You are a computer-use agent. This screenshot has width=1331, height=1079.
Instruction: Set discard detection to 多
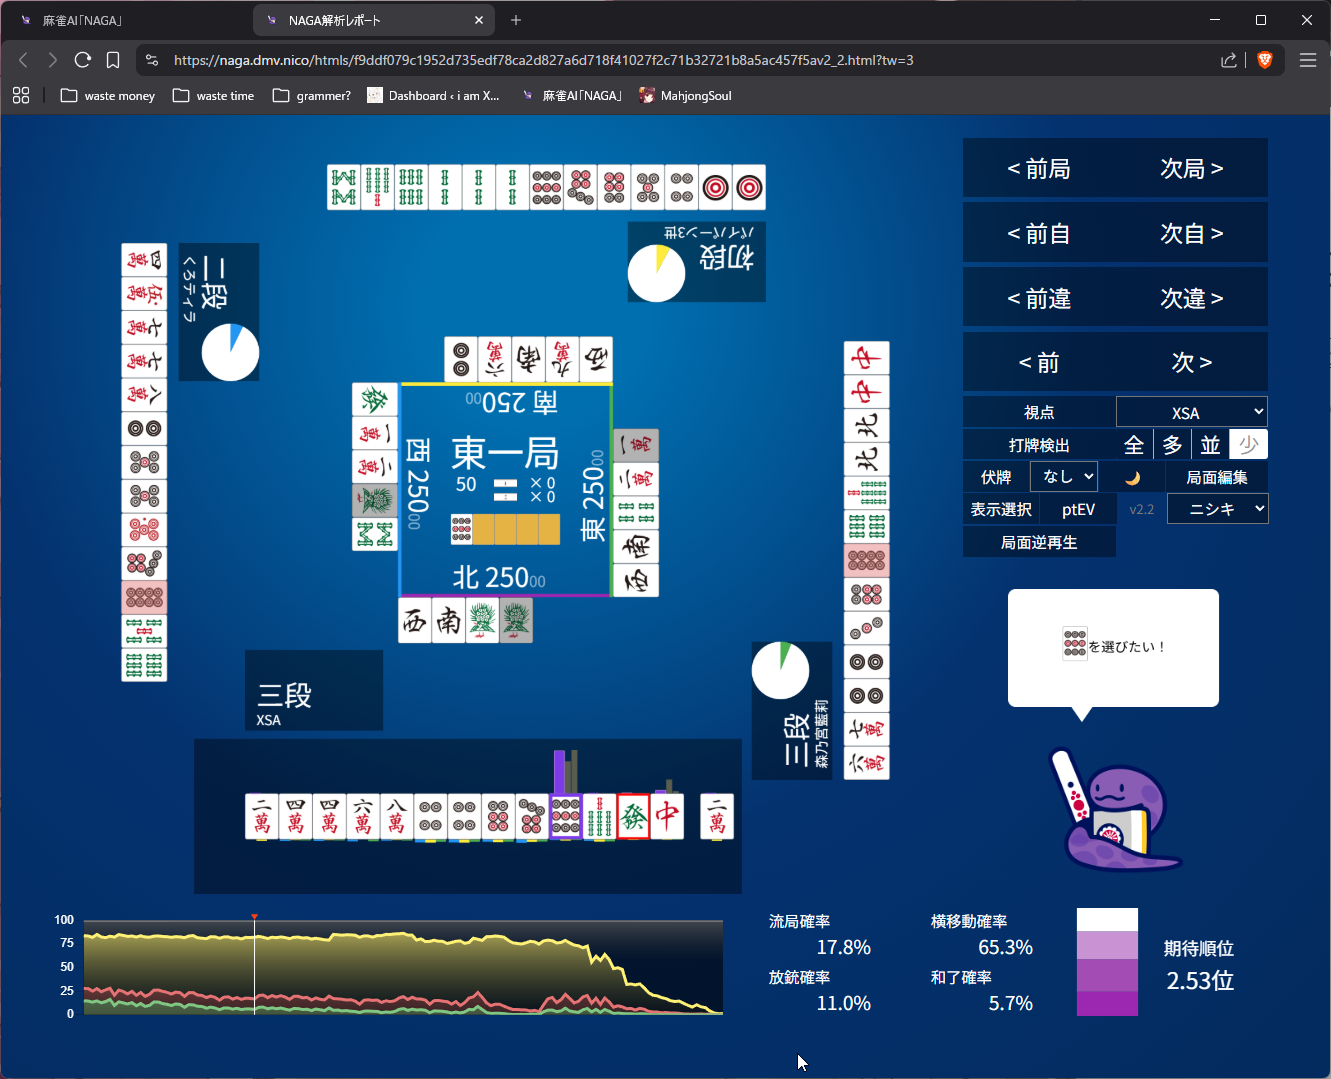point(1172,445)
